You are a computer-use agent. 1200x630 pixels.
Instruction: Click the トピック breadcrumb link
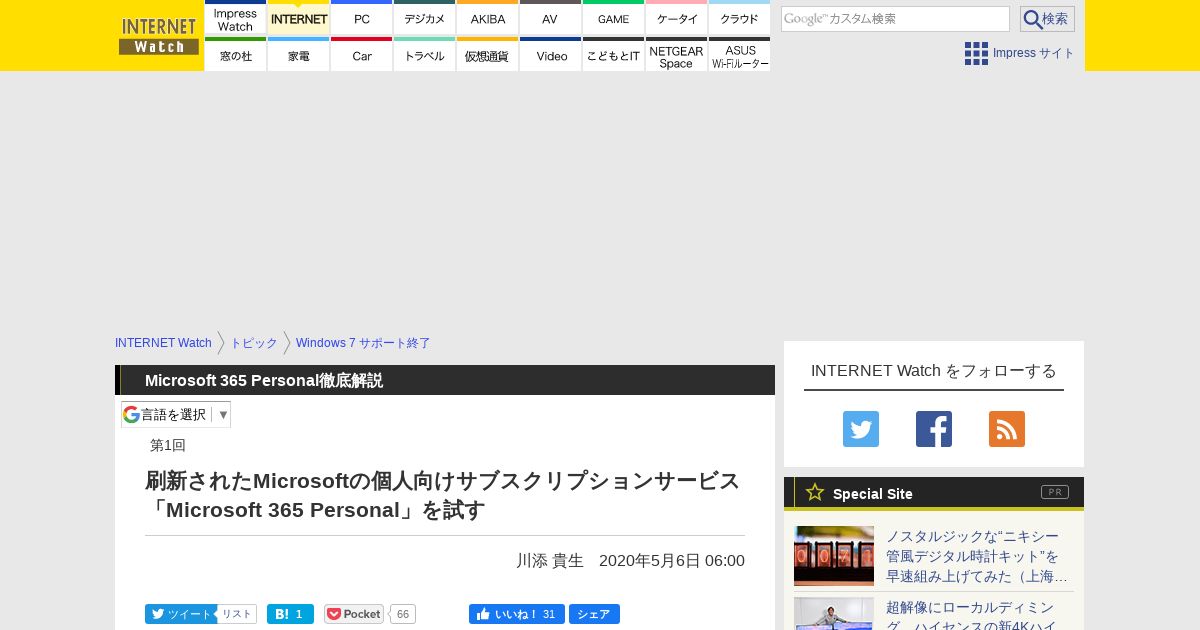tap(254, 343)
